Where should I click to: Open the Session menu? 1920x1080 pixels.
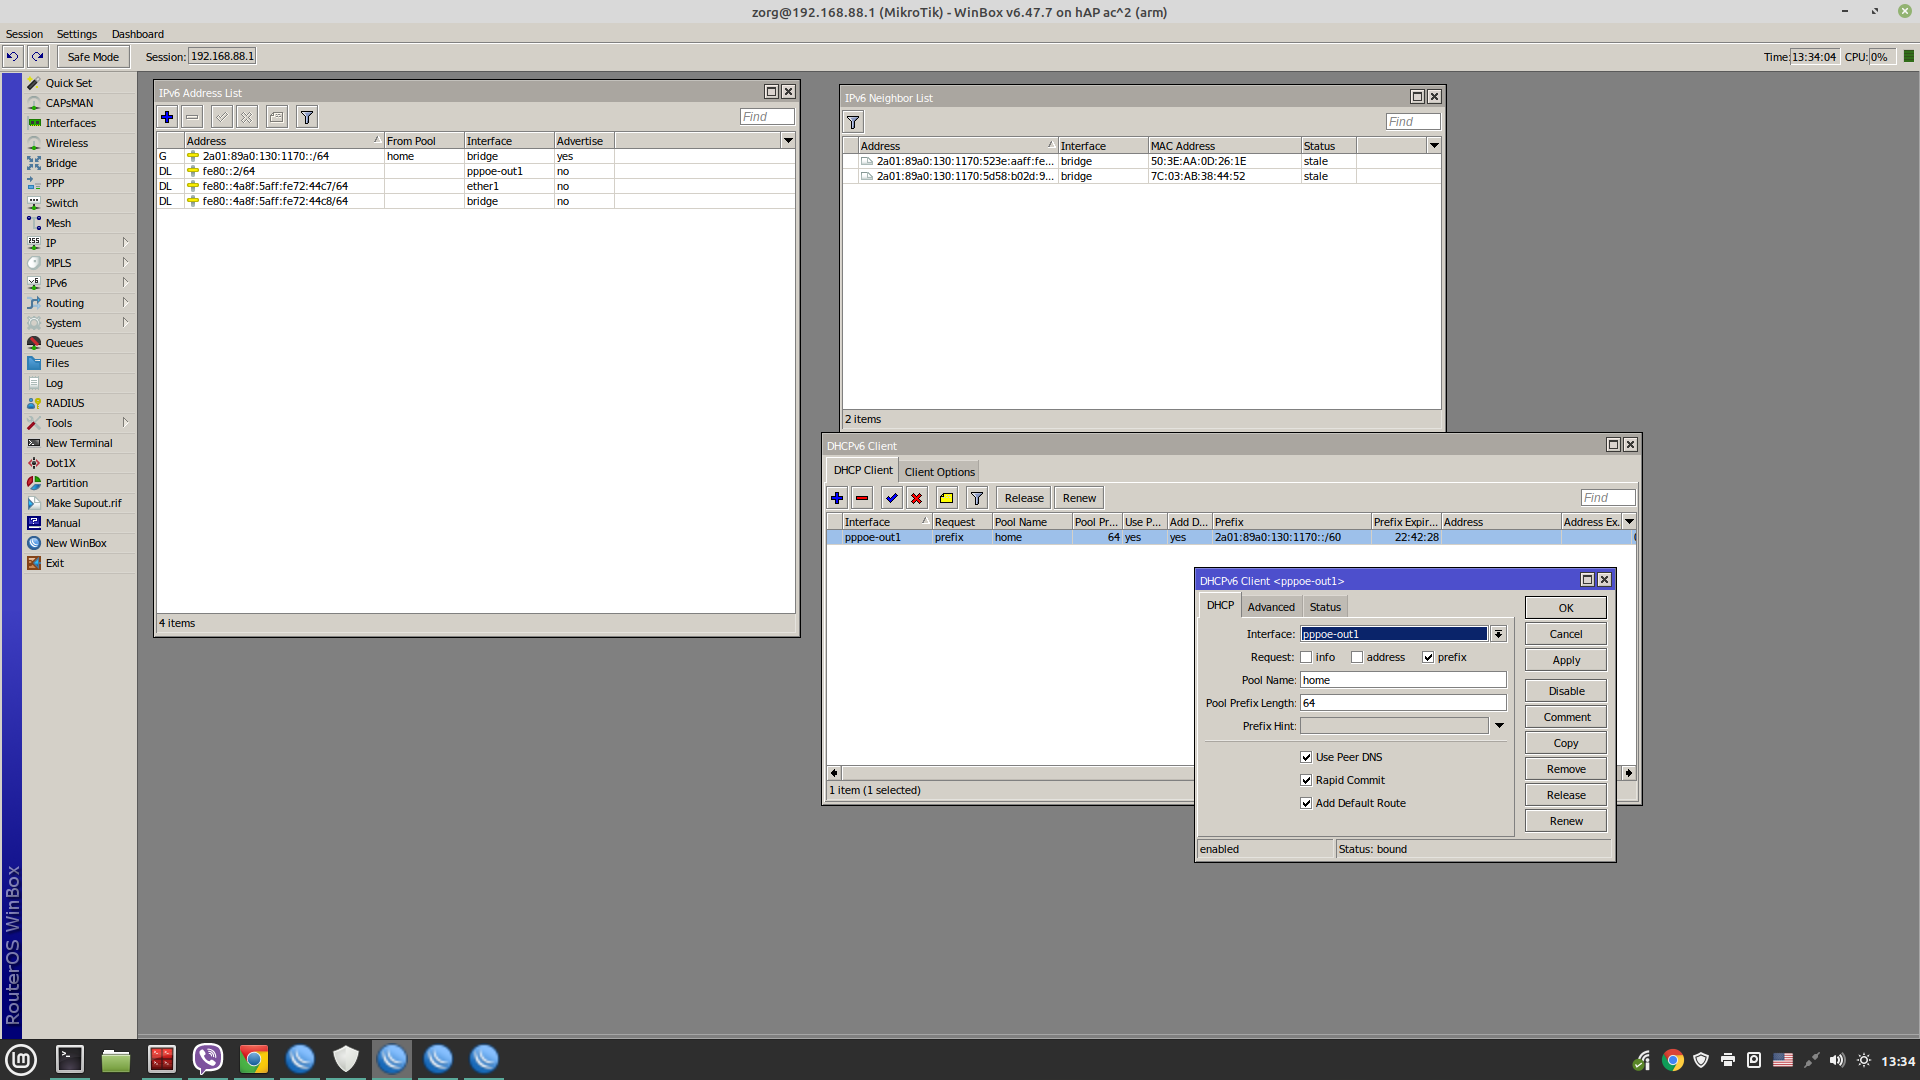point(24,34)
